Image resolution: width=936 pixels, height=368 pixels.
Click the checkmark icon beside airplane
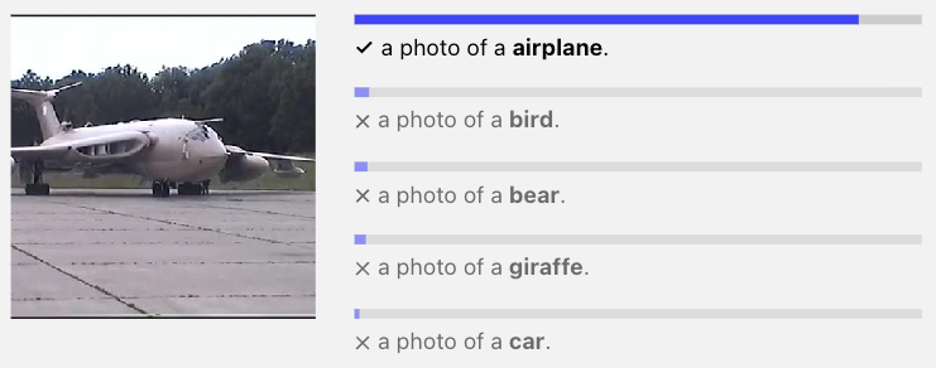tap(364, 48)
